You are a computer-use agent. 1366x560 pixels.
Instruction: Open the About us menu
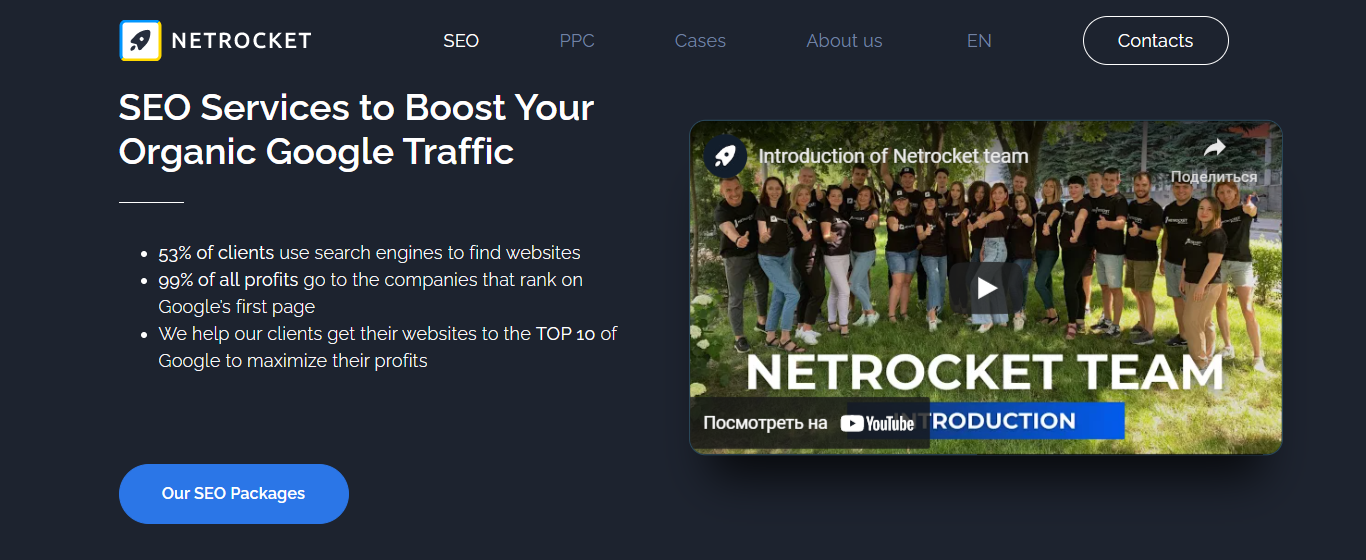click(844, 41)
